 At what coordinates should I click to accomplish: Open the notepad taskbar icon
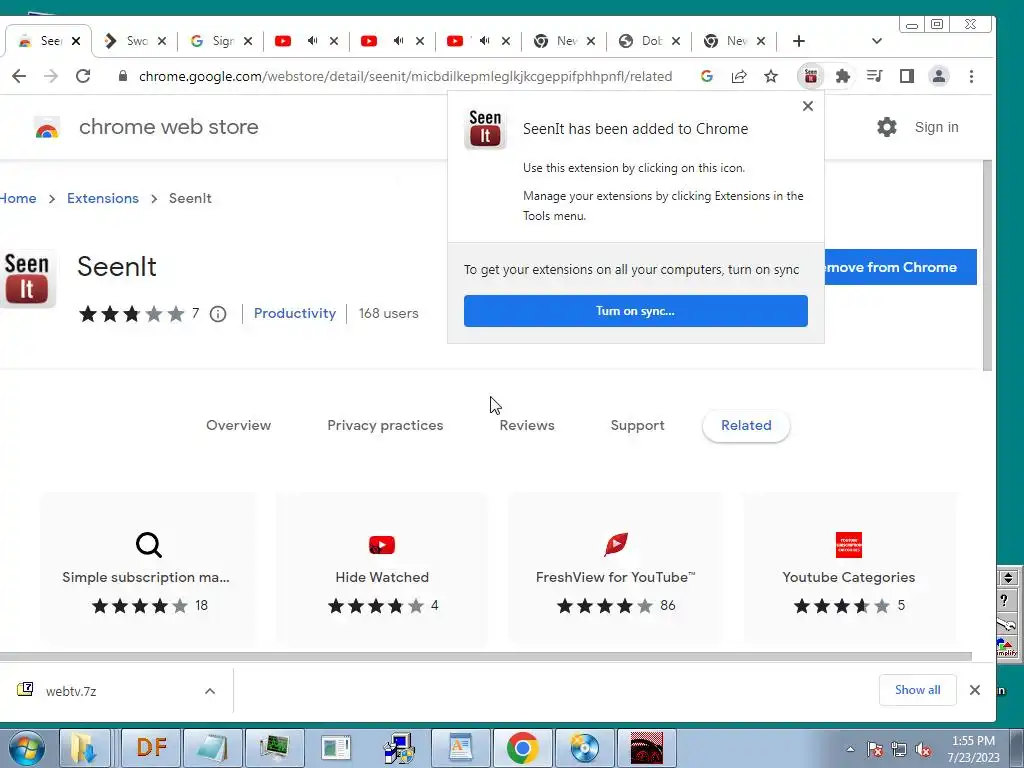coord(212,748)
